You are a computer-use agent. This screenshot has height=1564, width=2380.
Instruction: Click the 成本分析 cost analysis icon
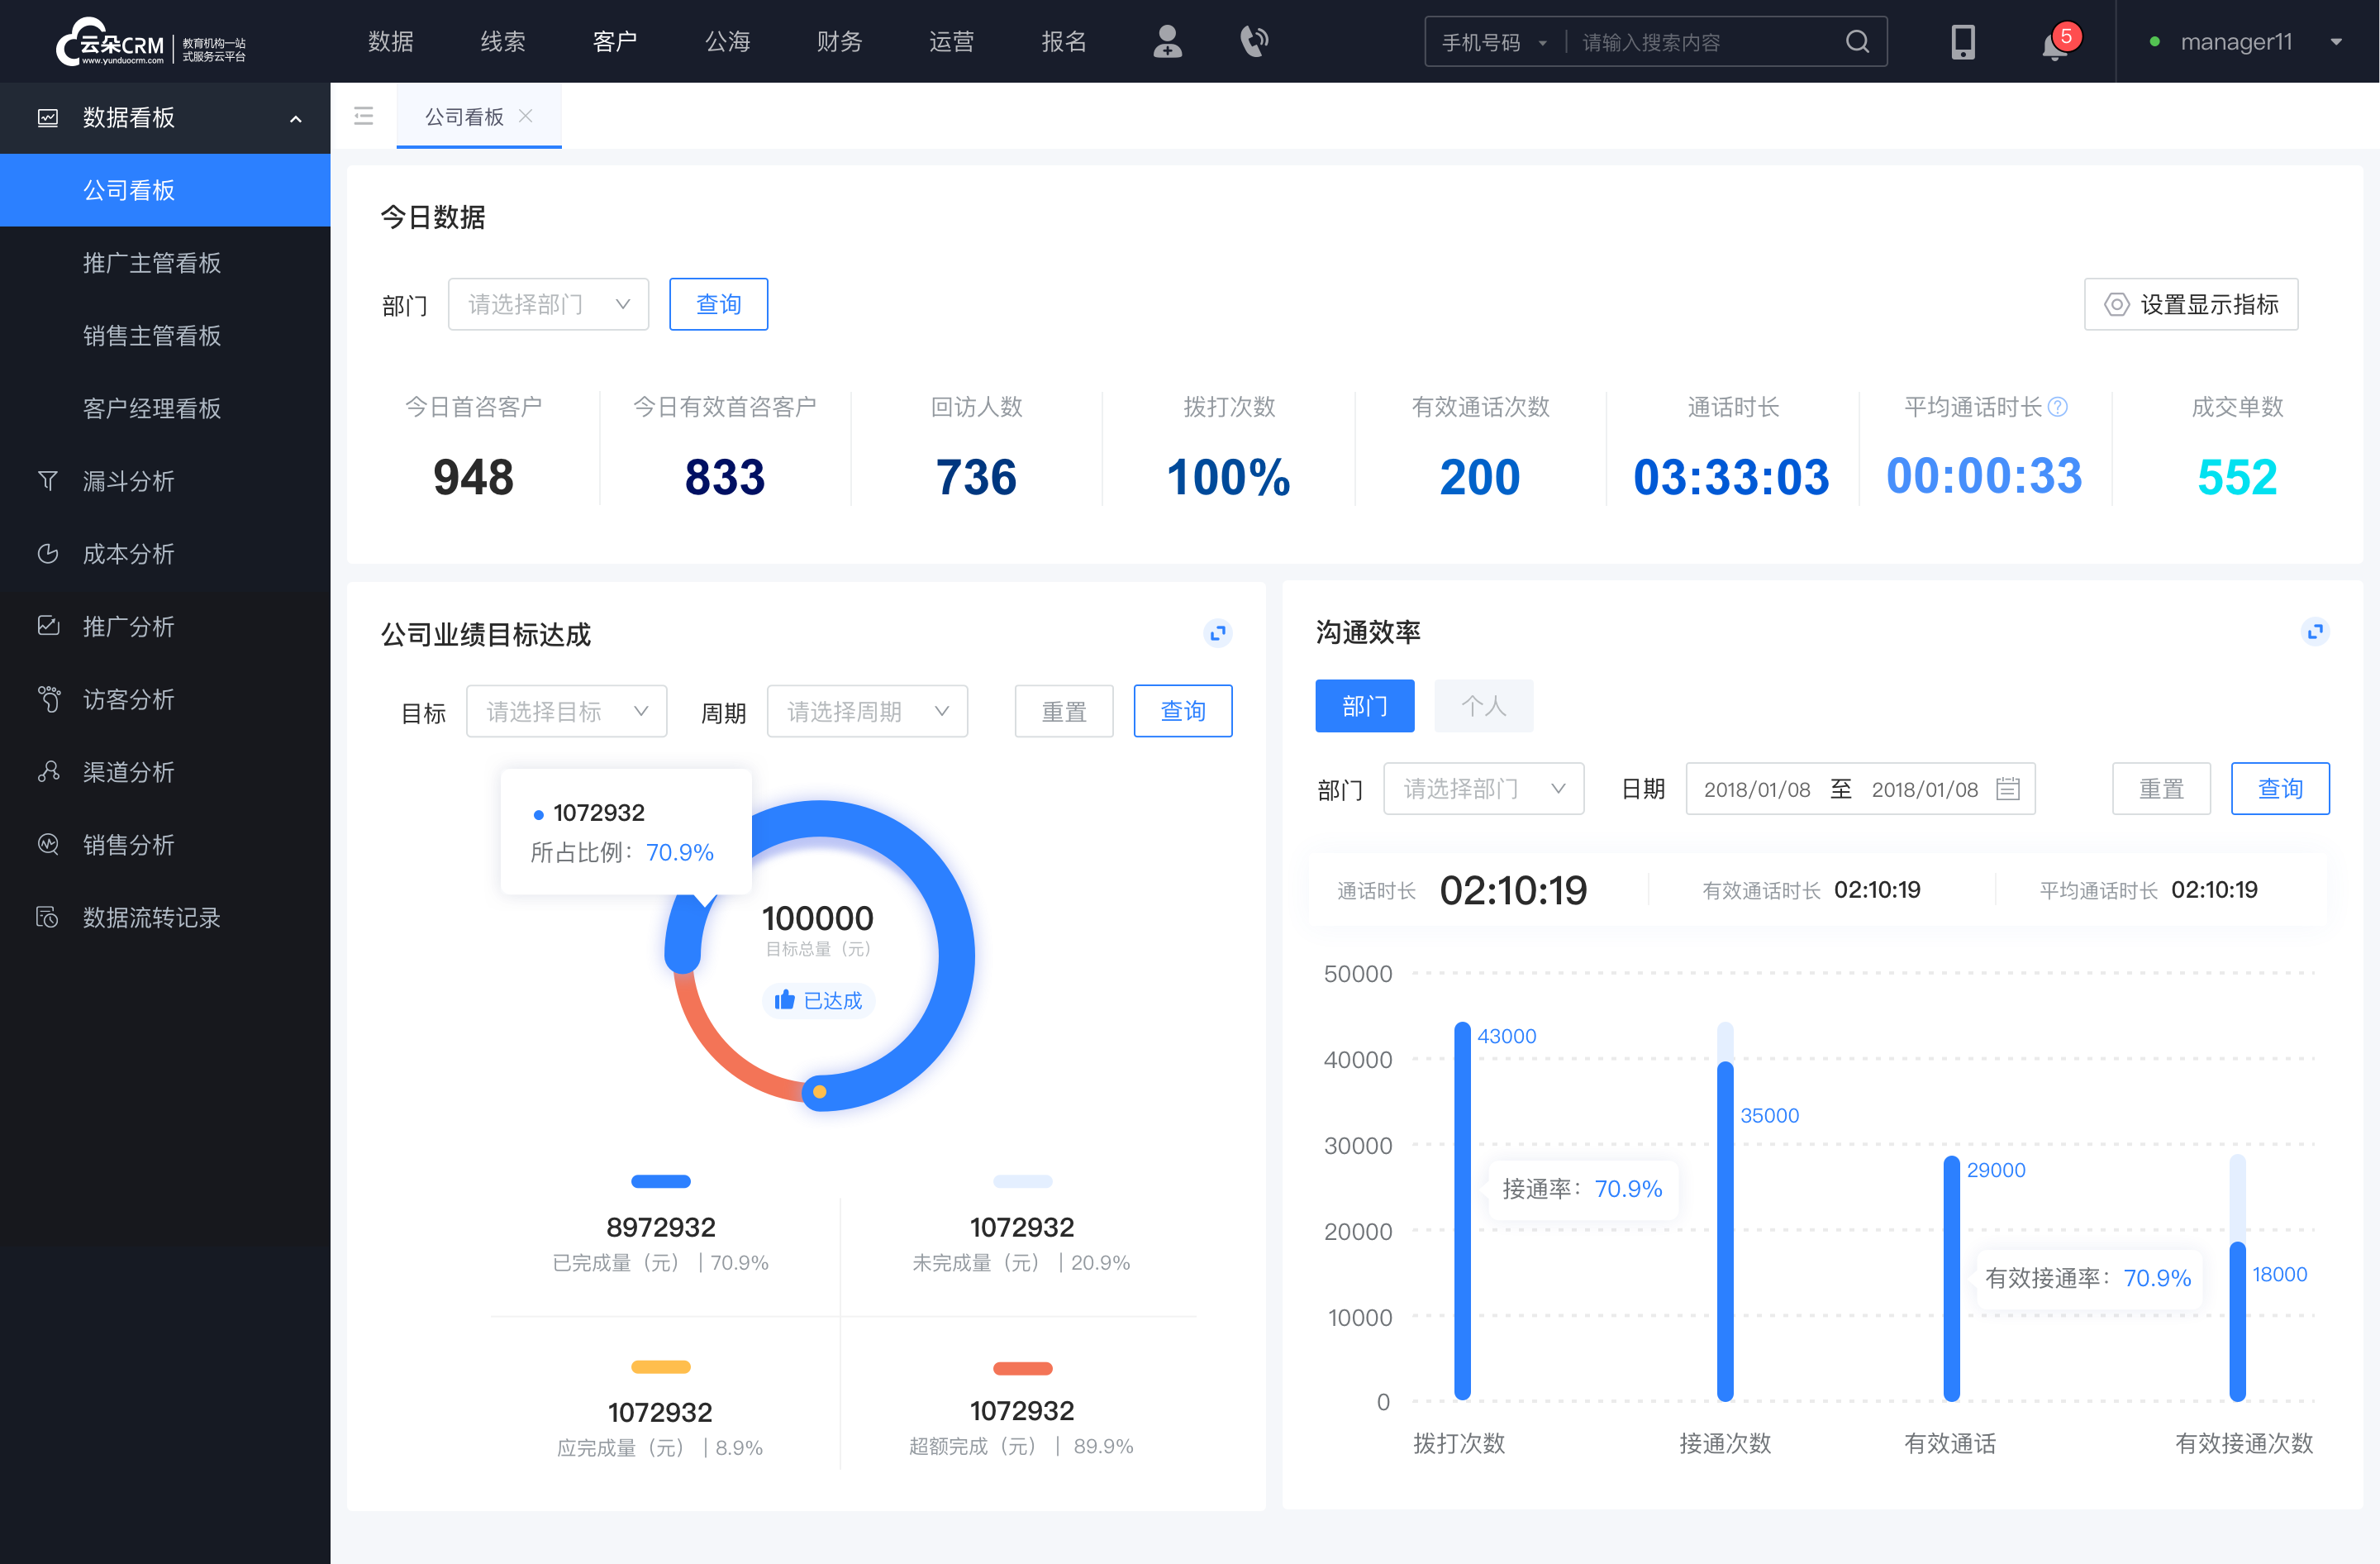click(45, 553)
